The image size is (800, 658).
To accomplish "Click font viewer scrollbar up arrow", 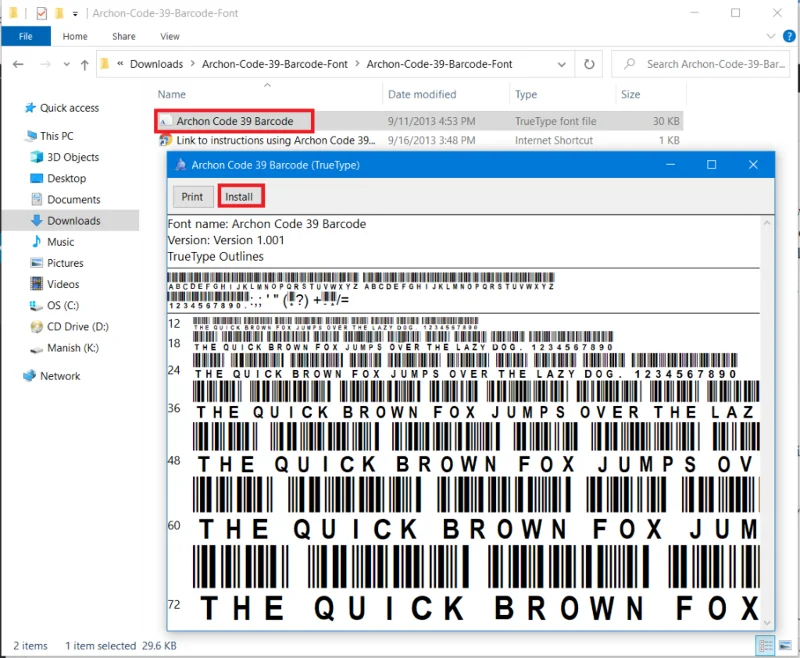I will 766,223.
